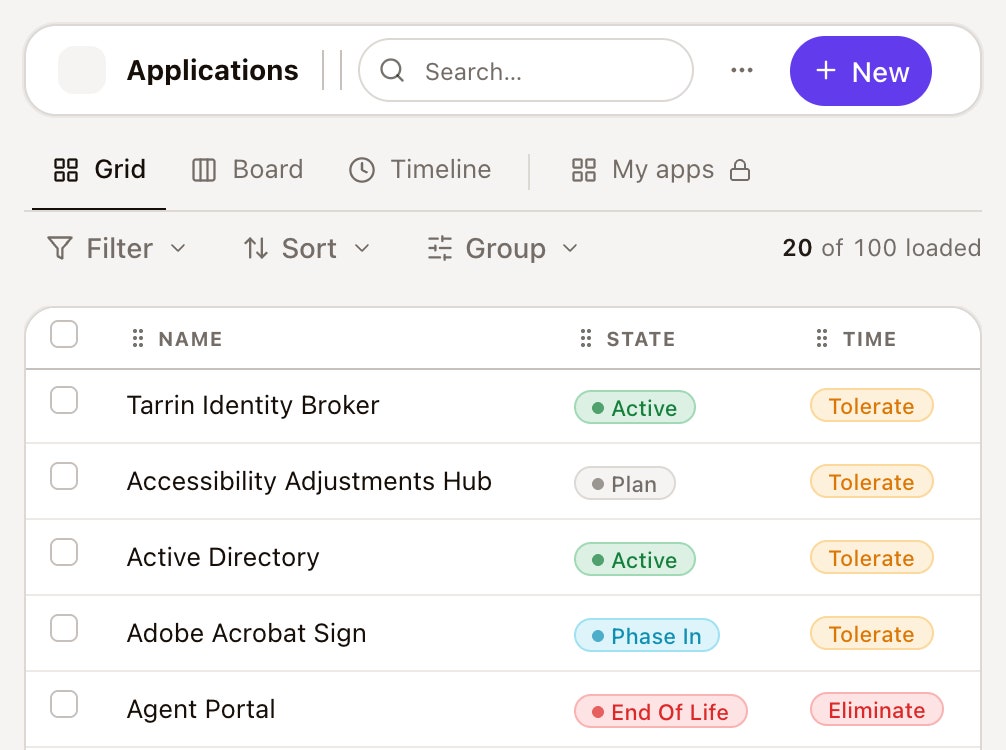Screen dimensions: 1006x750
Task: Open the Sort button
Action: pos(307,248)
